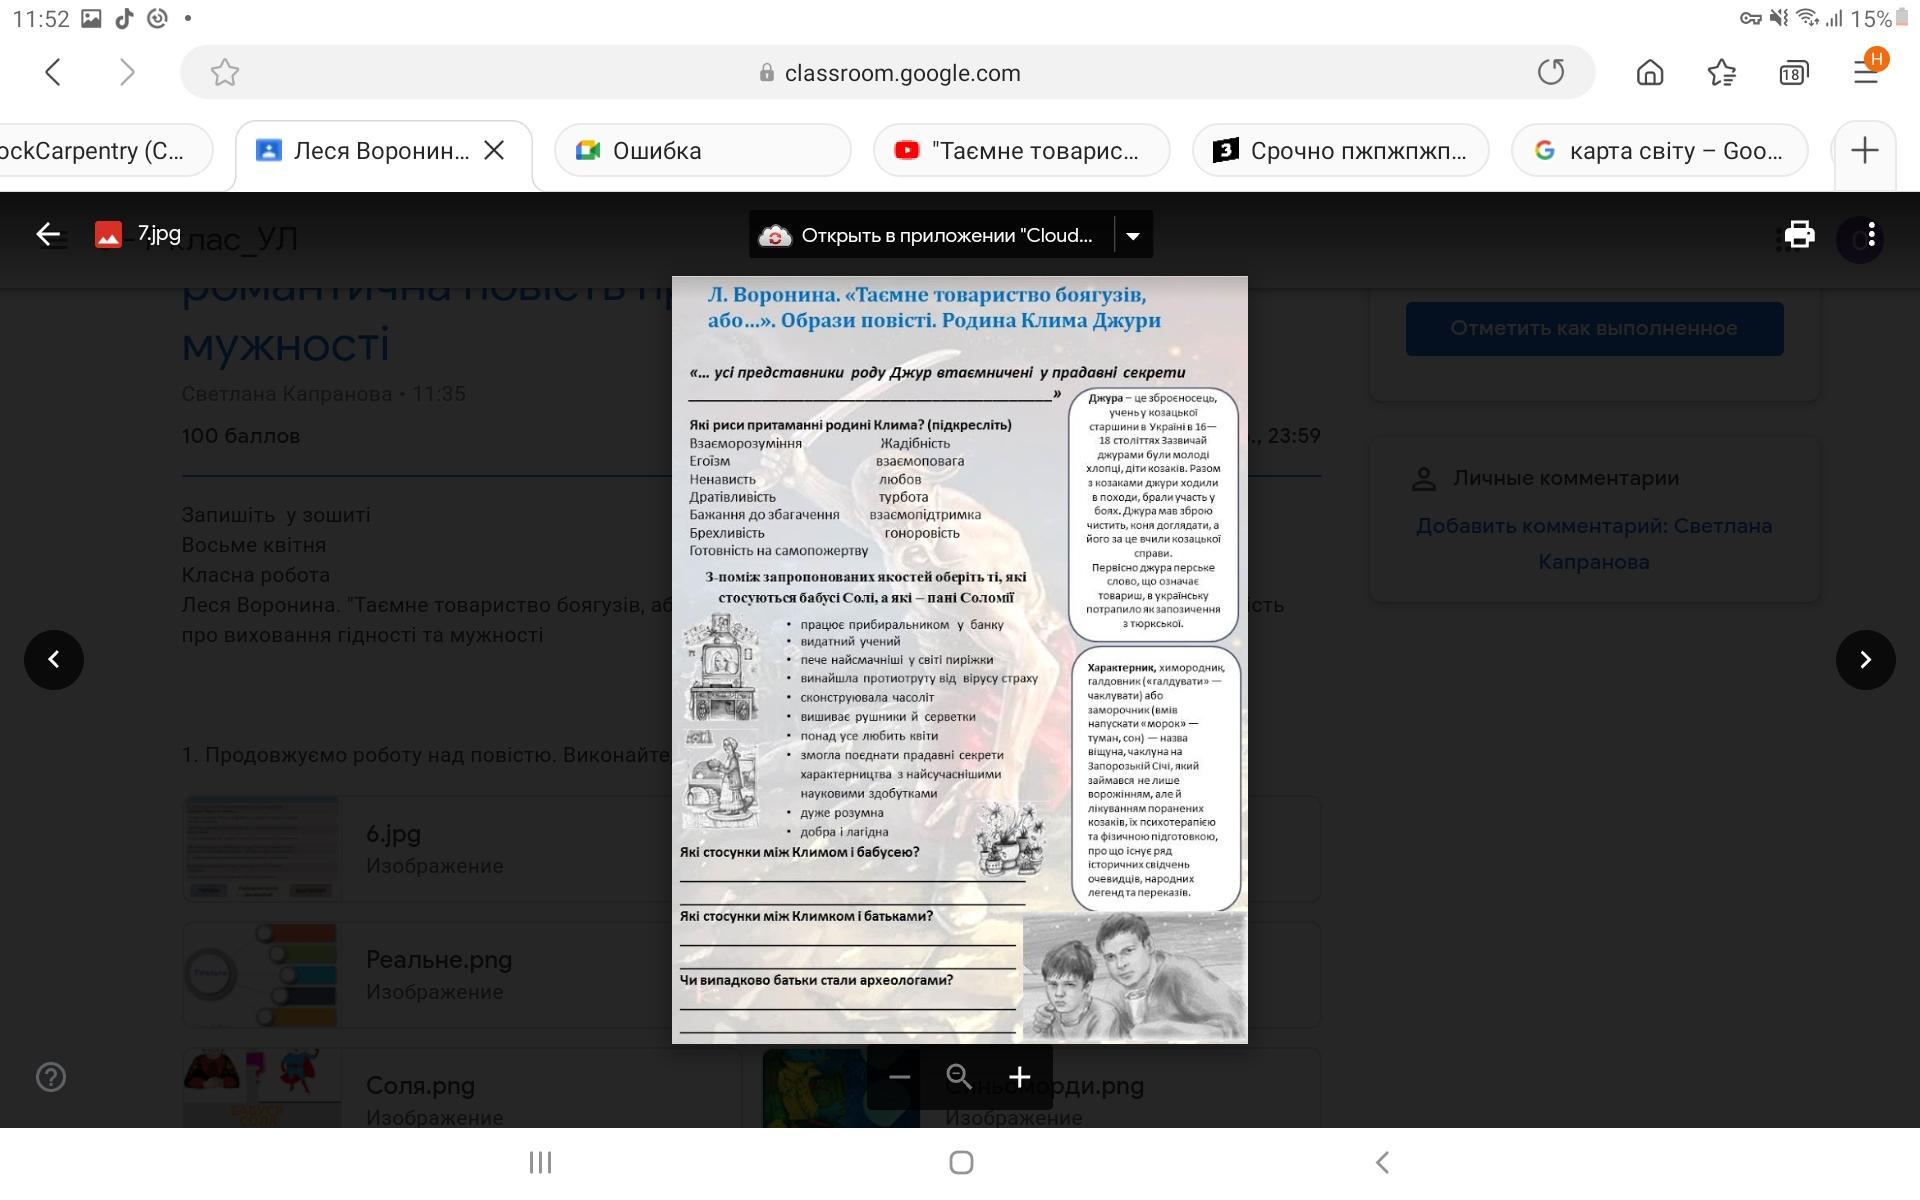
Task: Zoom in with plus icon
Action: coord(1019,1077)
